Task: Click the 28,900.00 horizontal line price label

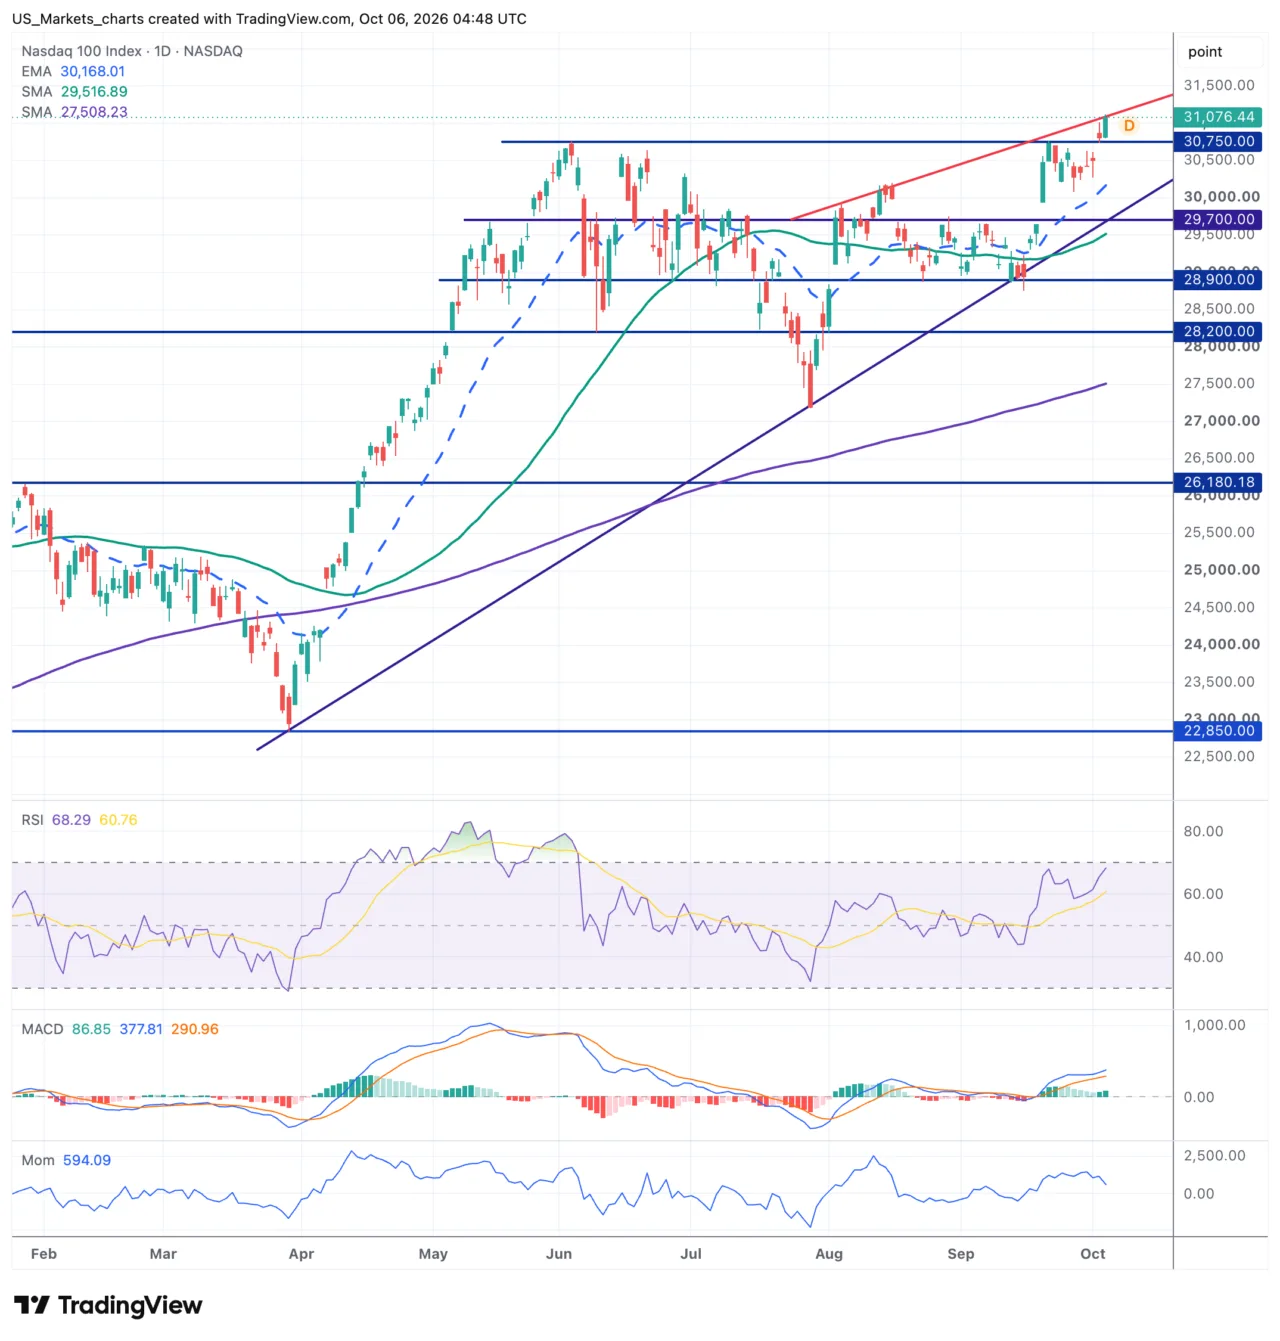Action: coord(1218,280)
